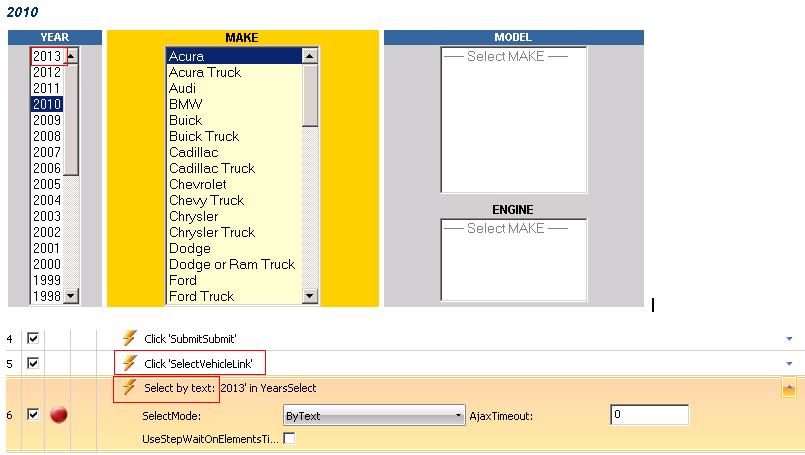Viewport: 805px width, 455px height.
Task: Click MAKE list scroll-down arrow
Action: tap(310, 296)
